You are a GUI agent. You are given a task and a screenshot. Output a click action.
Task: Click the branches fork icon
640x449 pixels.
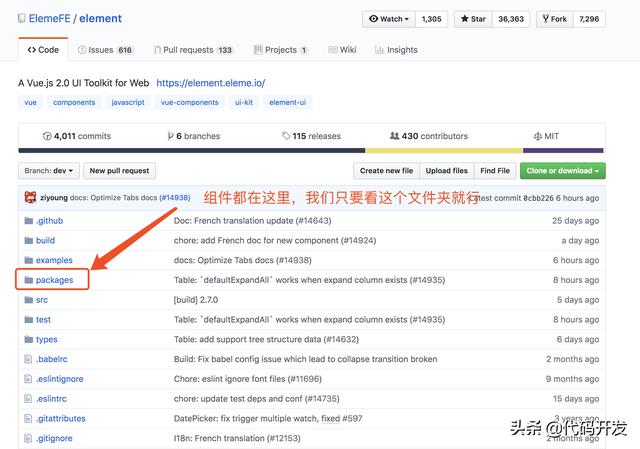click(x=171, y=136)
